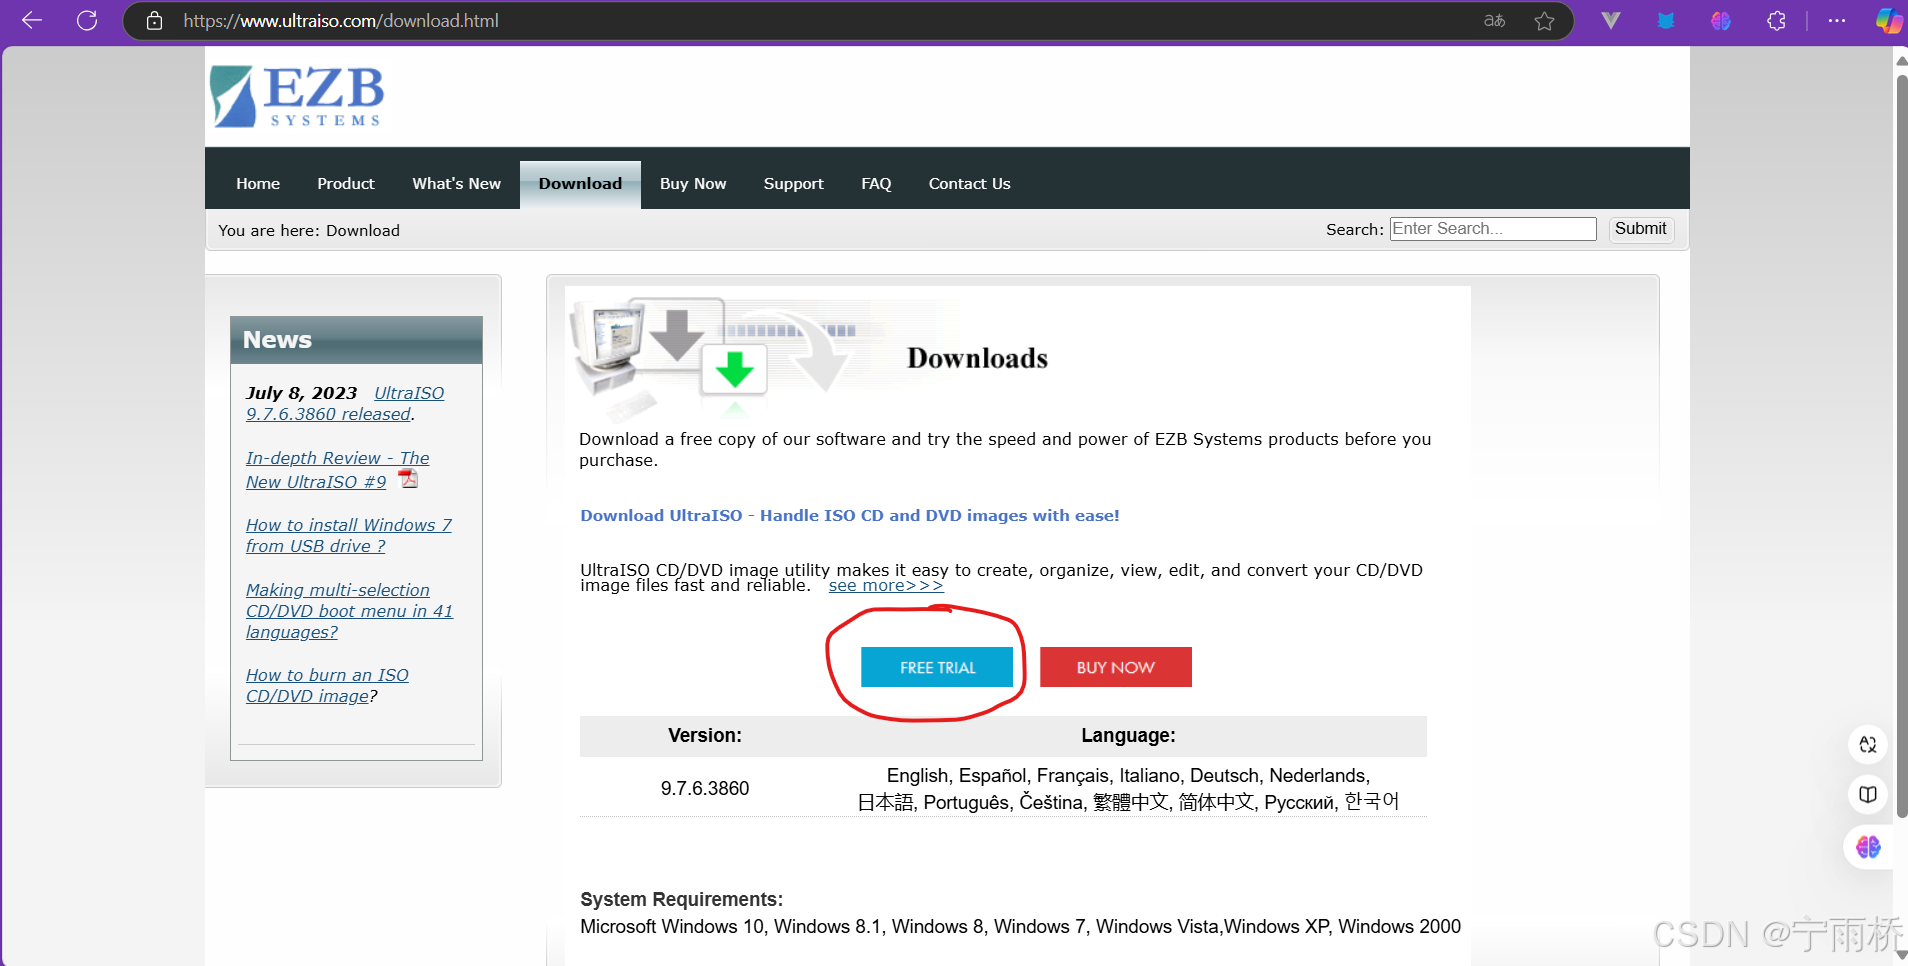Image resolution: width=1908 pixels, height=966 pixels.
Task: Click the 'You are here: Download' breadcrumb
Action: (x=309, y=230)
